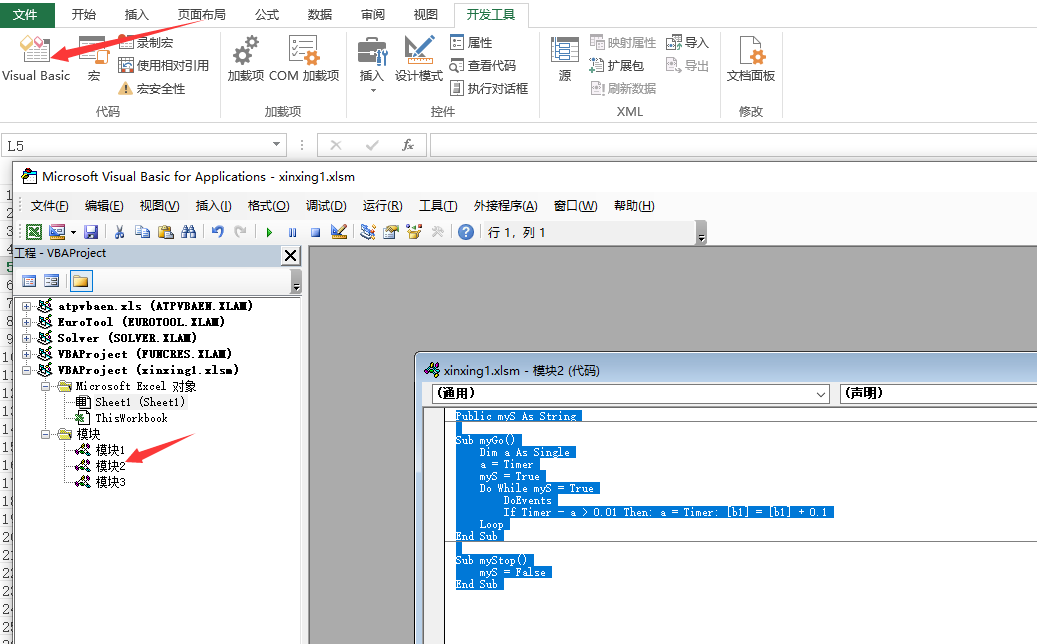The image size is (1037, 644).
Task: Open the Macros (宏) list
Action: click(x=93, y=60)
